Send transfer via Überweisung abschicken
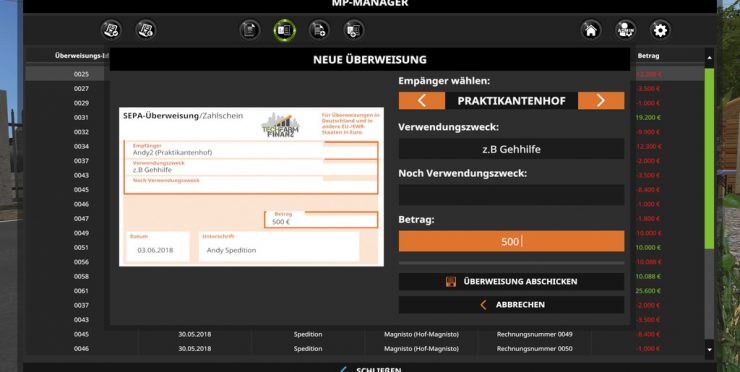 coord(511,281)
